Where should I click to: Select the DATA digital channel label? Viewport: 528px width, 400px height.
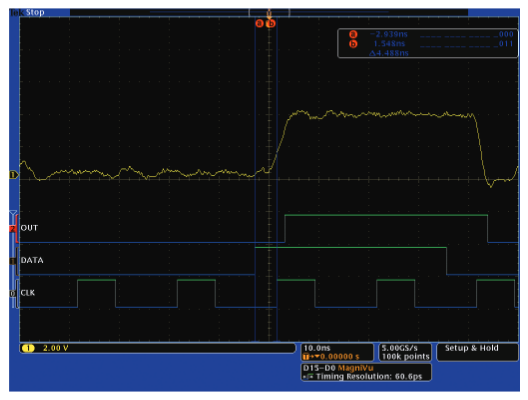click(32, 260)
